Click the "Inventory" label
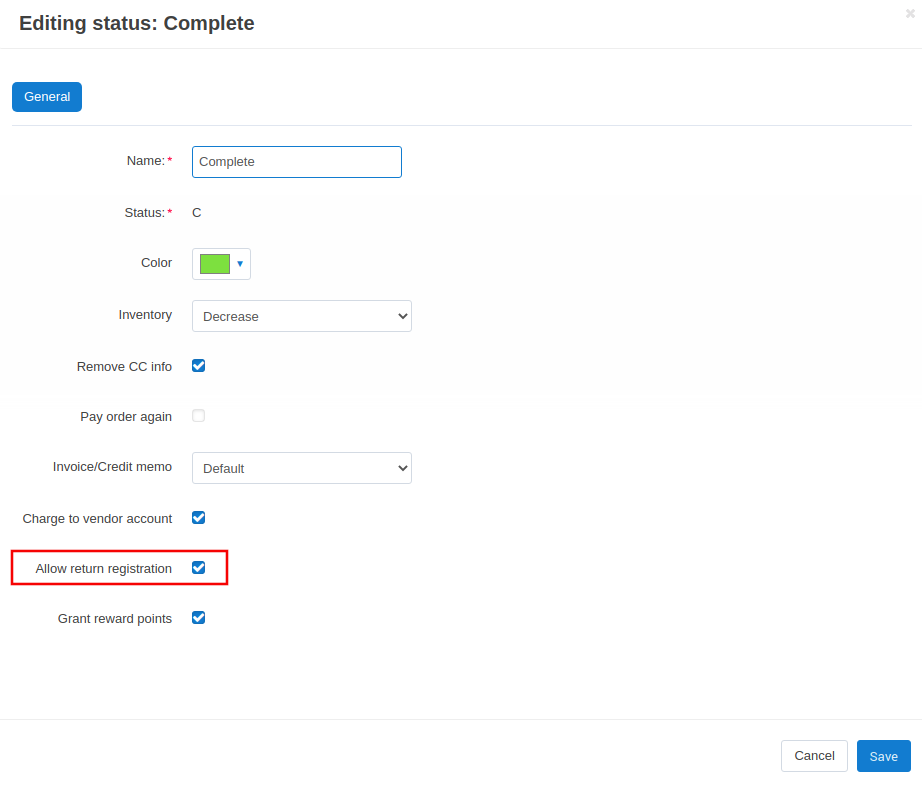Image resolution: width=922 pixels, height=789 pixels. [x=145, y=315]
